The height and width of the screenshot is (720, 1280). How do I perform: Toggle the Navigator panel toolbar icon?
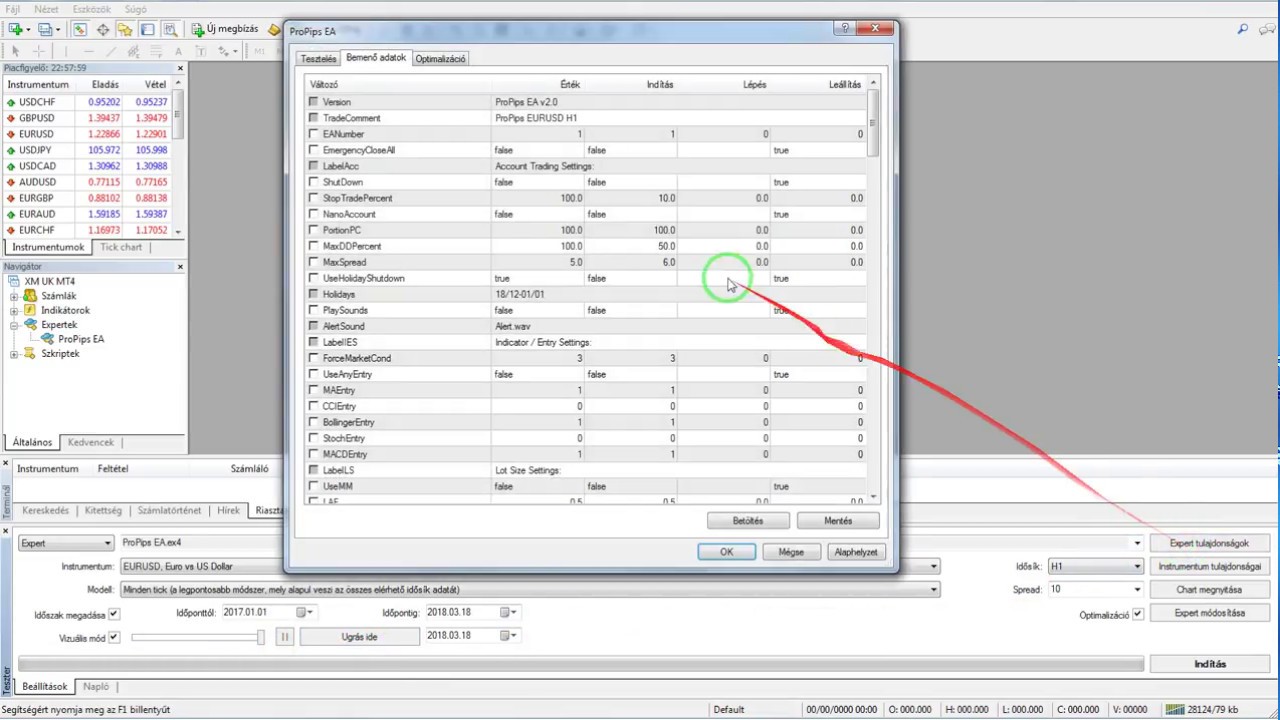[x=124, y=29]
